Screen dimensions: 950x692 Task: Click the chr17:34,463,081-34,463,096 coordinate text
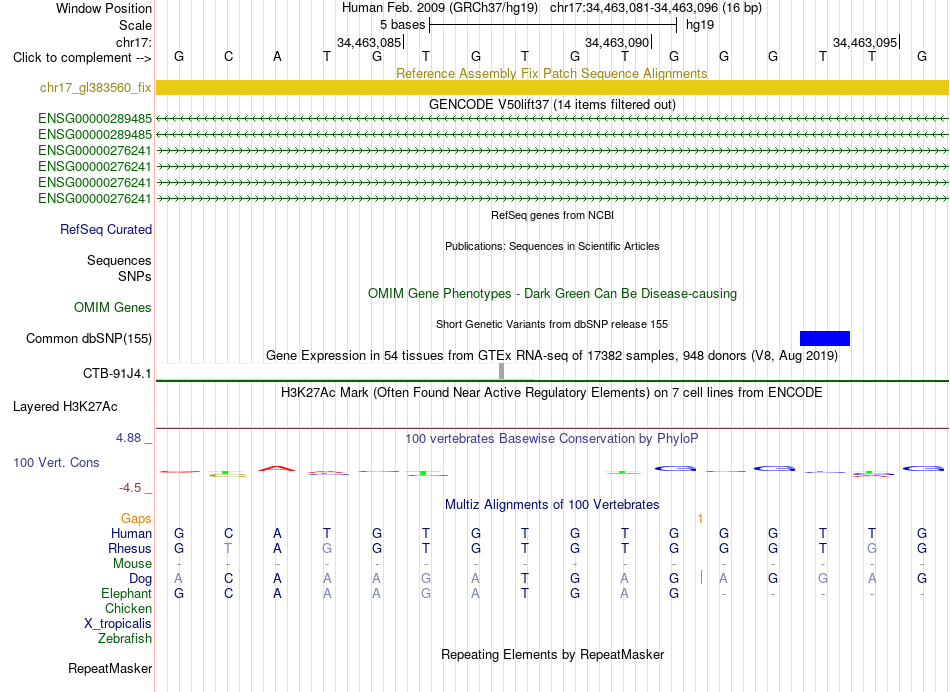pos(656,8)
